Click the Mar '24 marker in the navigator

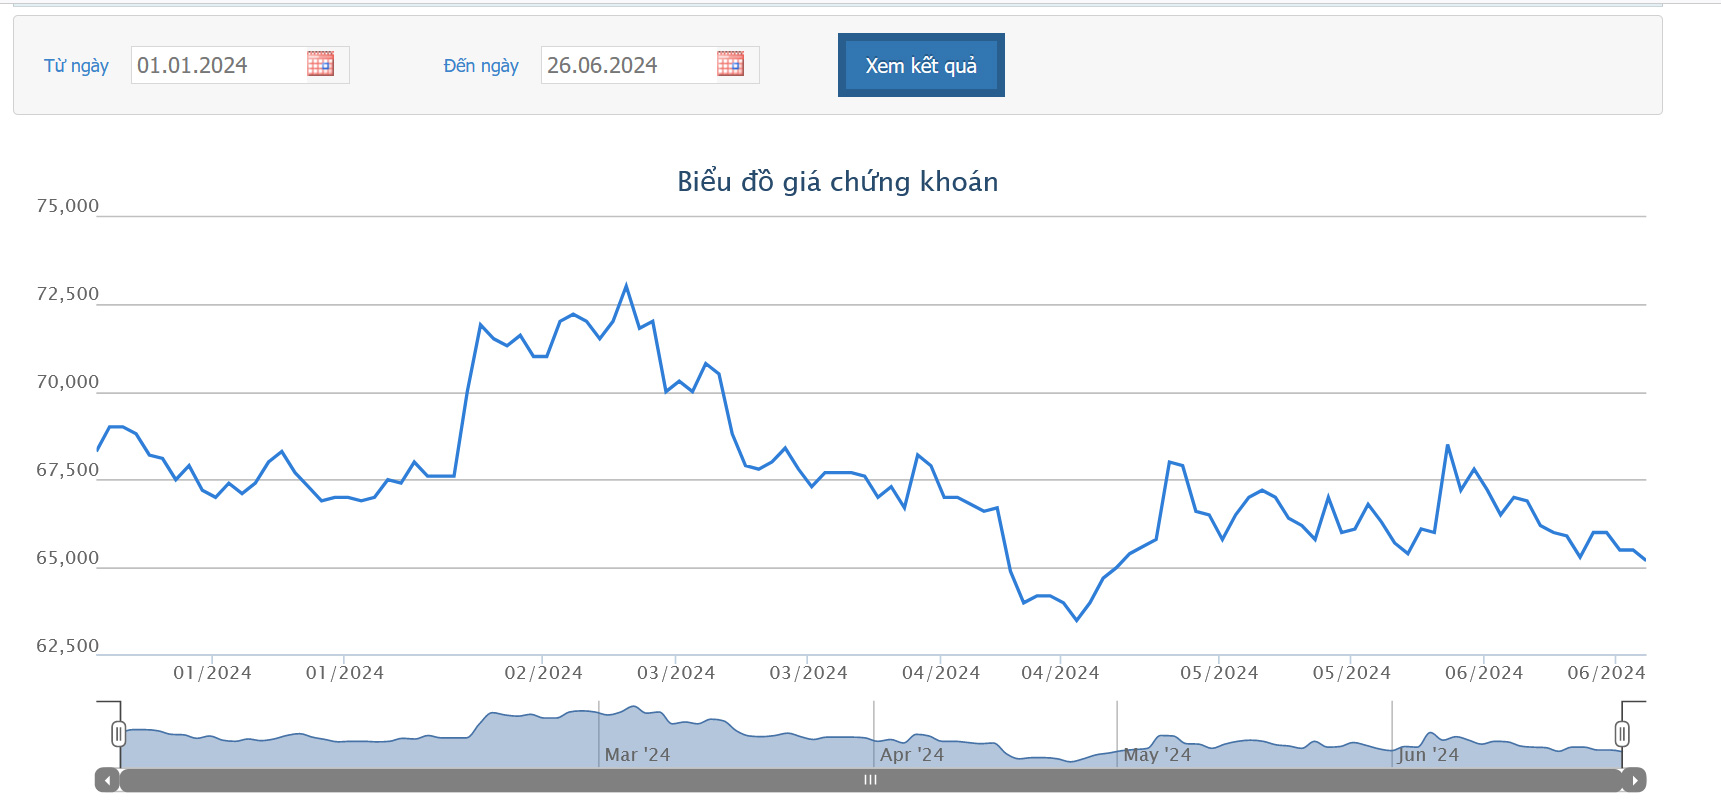point(637,754)
